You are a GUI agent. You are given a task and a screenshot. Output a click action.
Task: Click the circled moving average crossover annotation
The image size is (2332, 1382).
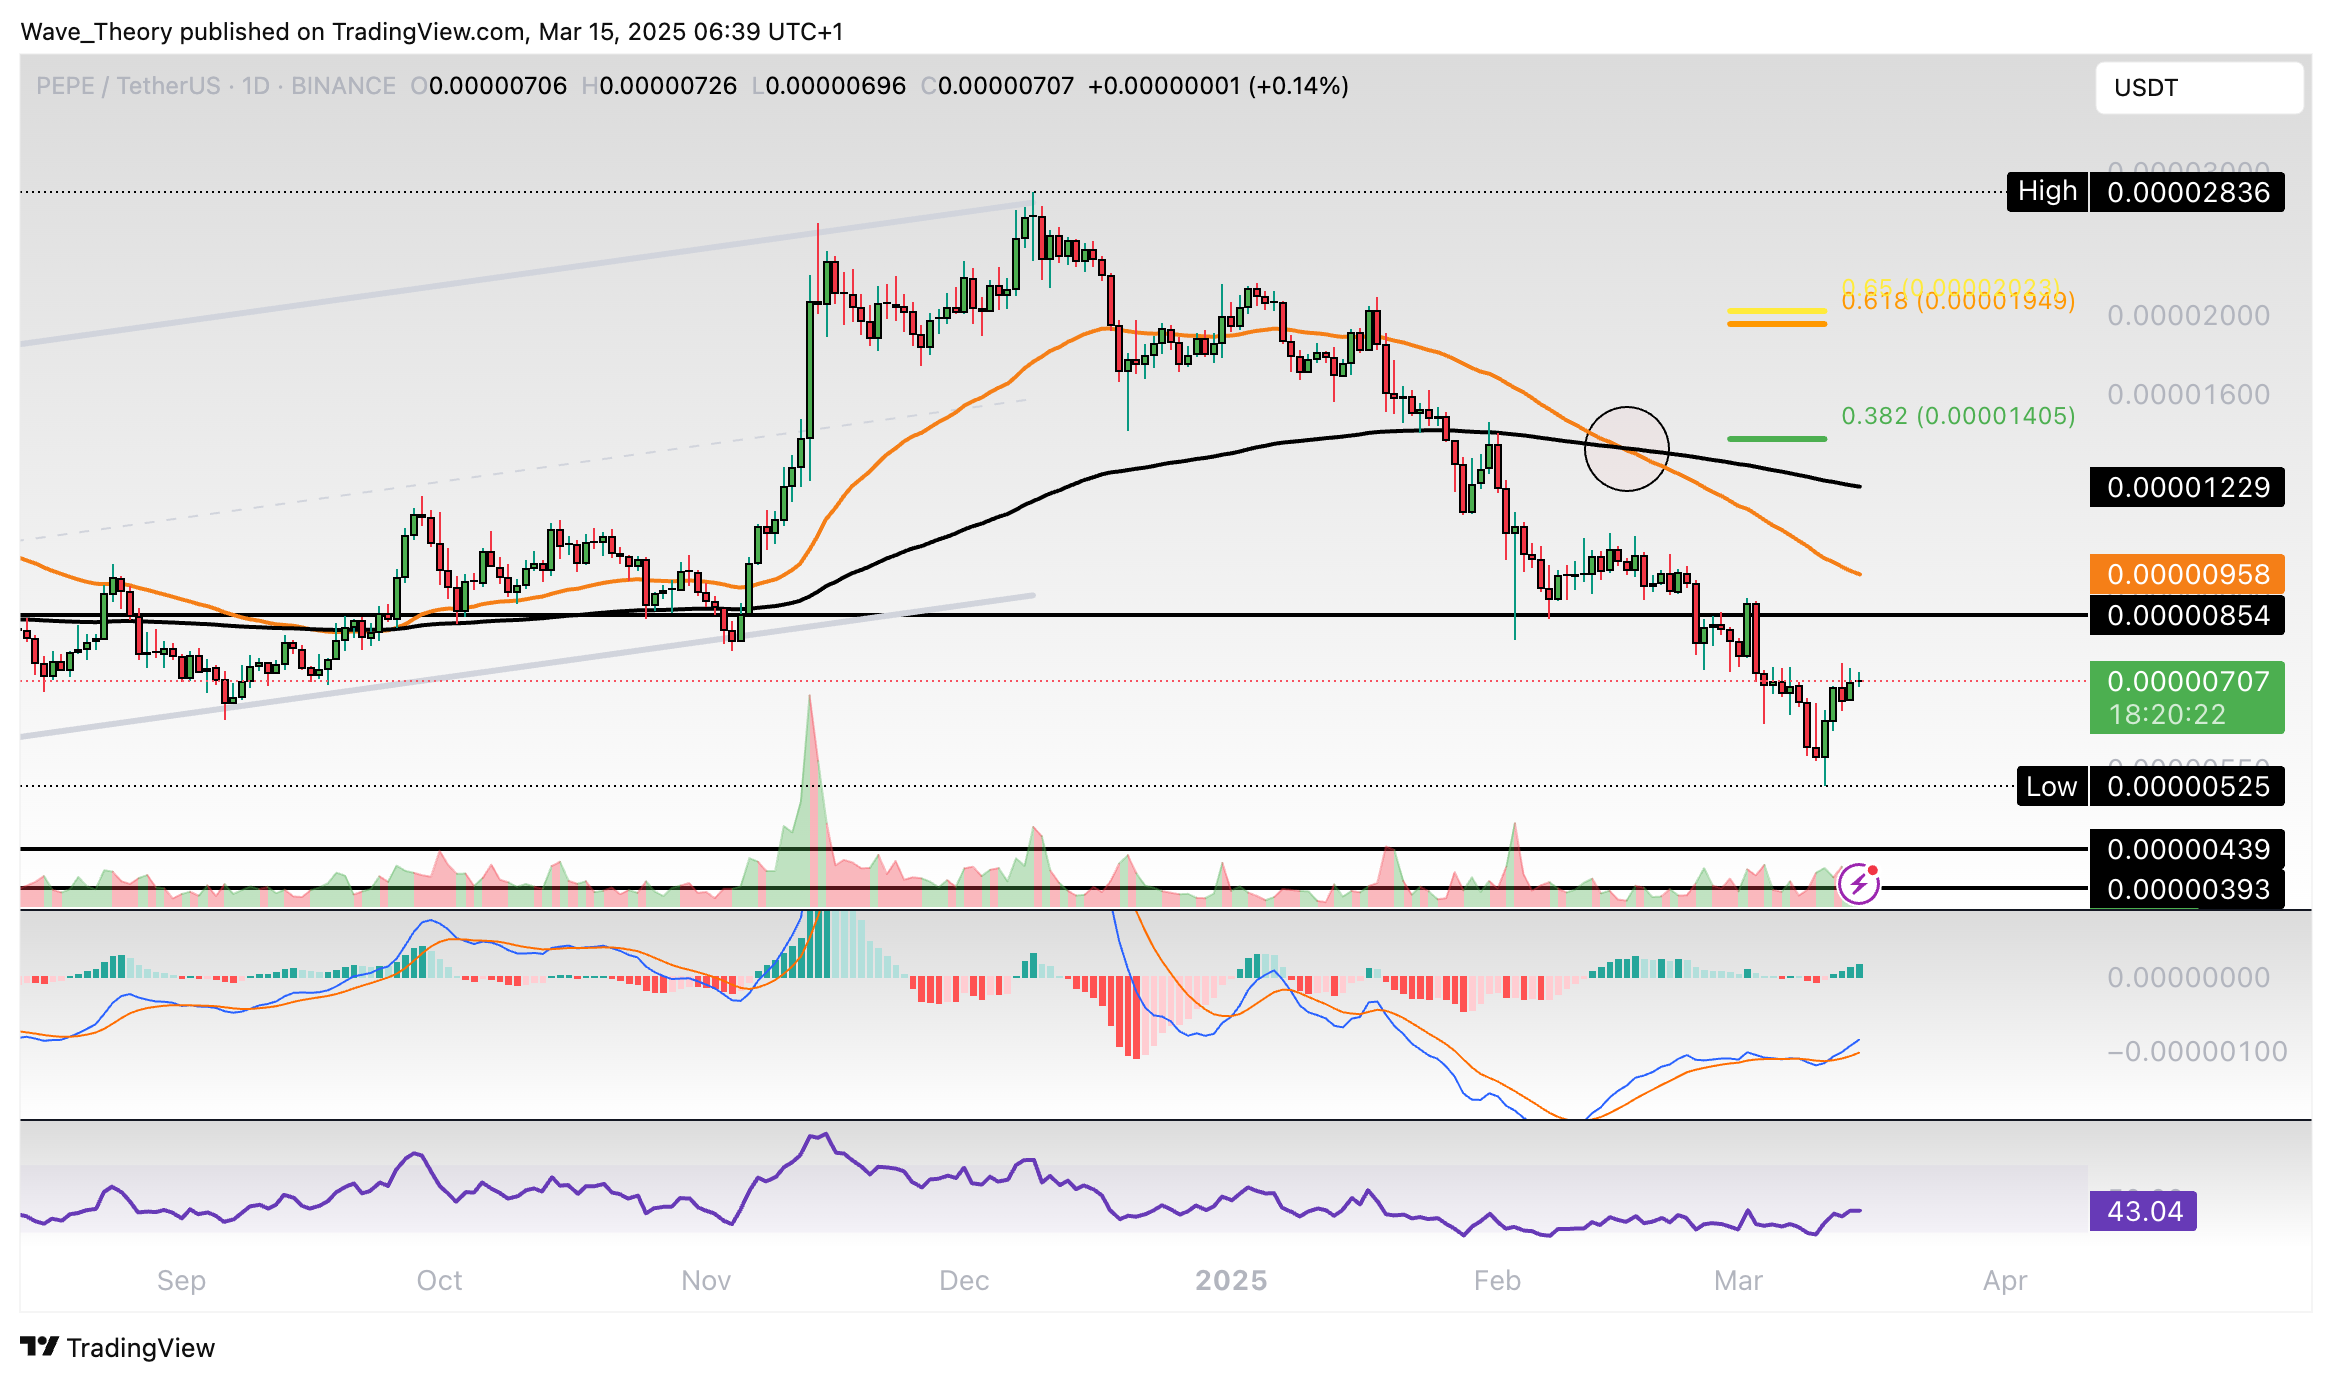point(1626,449)
